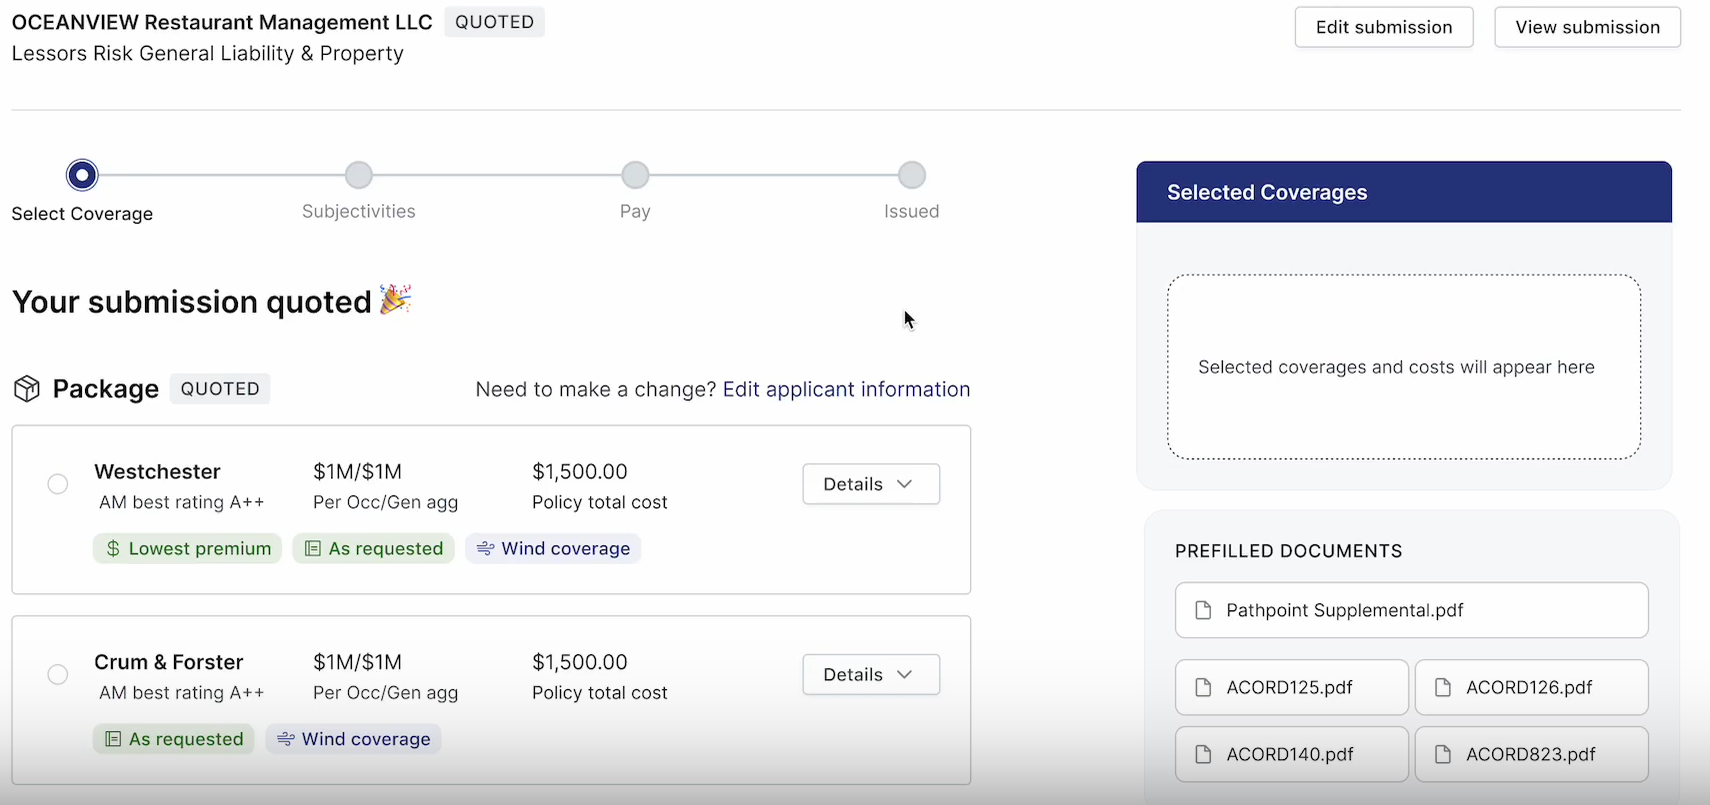This screenshot has width=1710, height=805.
Task: Click the ACORD125.pdf document icon
Action: click(x=1203, y=688)
